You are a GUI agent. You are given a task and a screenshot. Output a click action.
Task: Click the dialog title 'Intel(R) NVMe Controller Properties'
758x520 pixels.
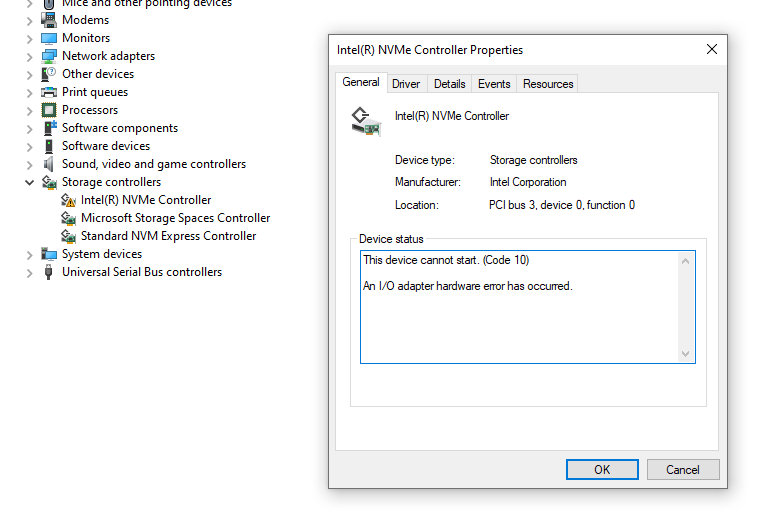[x=430, y=50]
